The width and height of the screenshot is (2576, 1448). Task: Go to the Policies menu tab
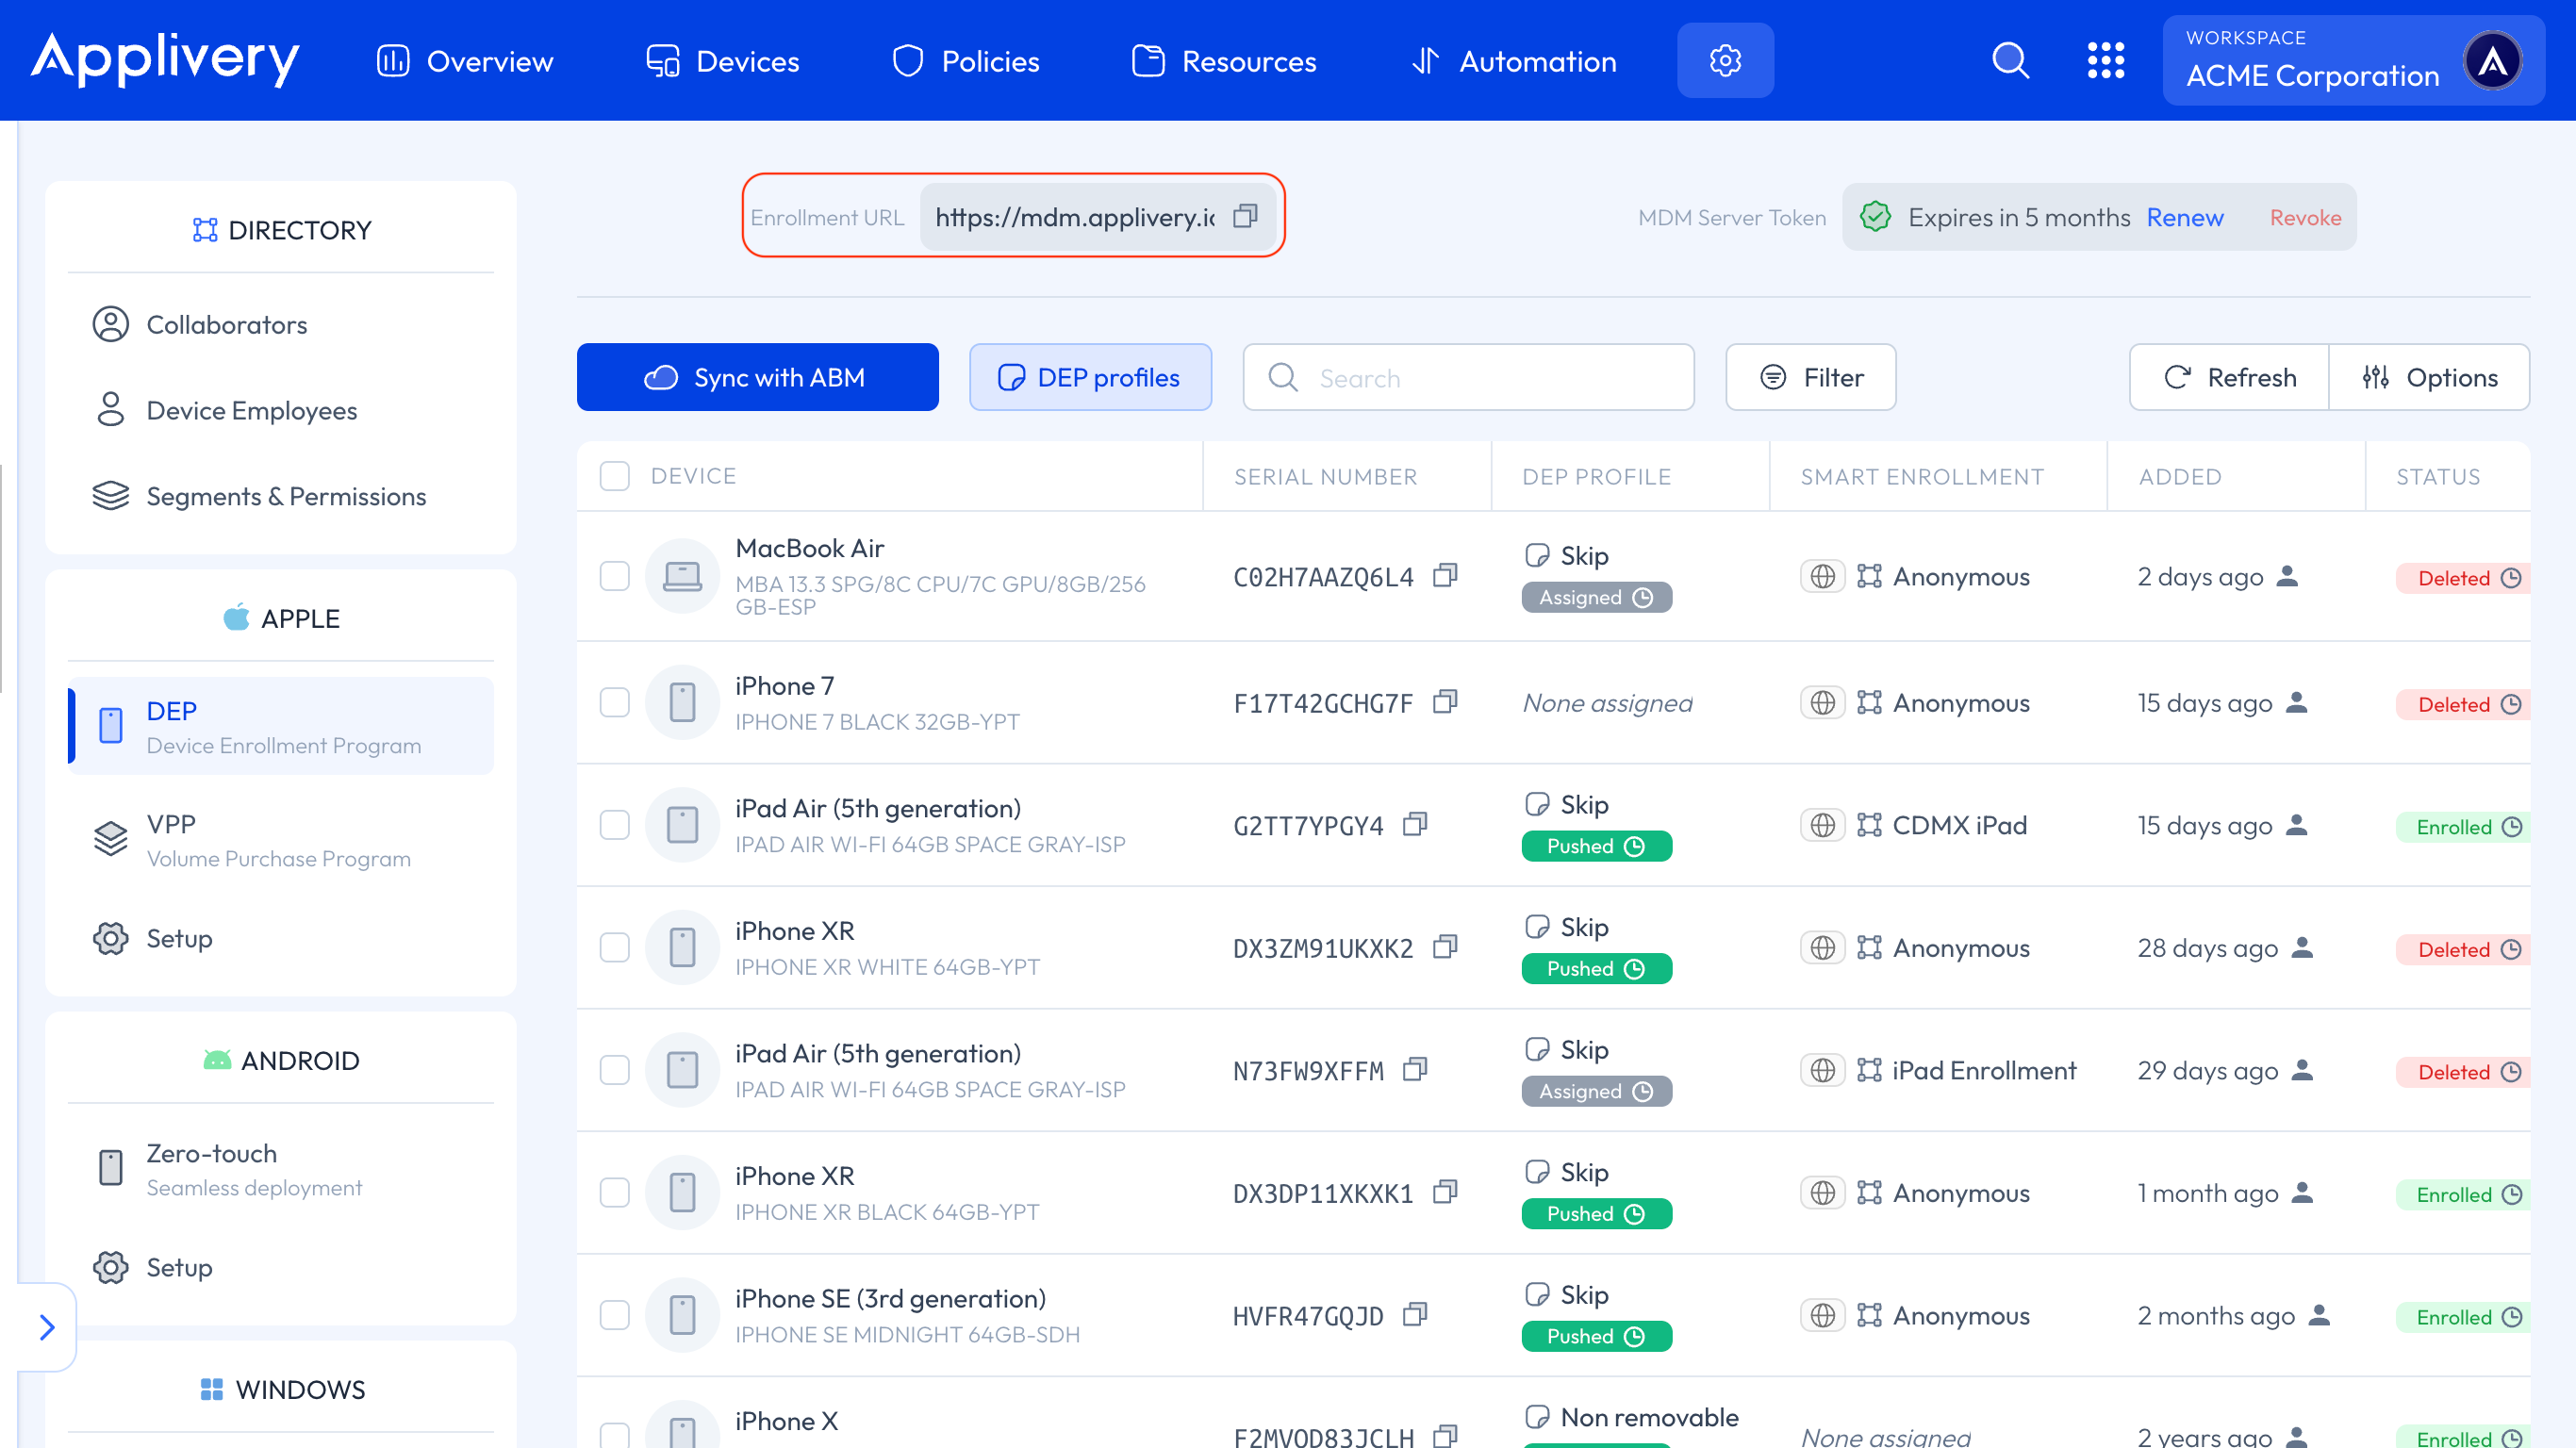[966, 61]
